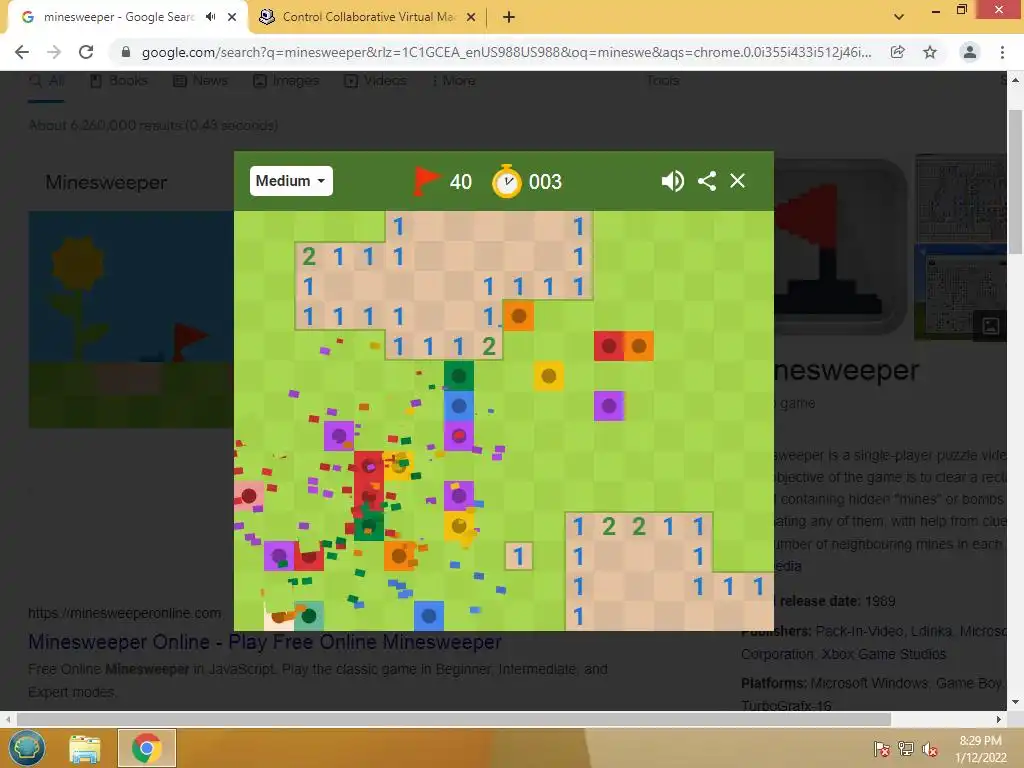Click the pink mine tile at left edge
The image size is (1024, 768).
click(x=248, y=496)
